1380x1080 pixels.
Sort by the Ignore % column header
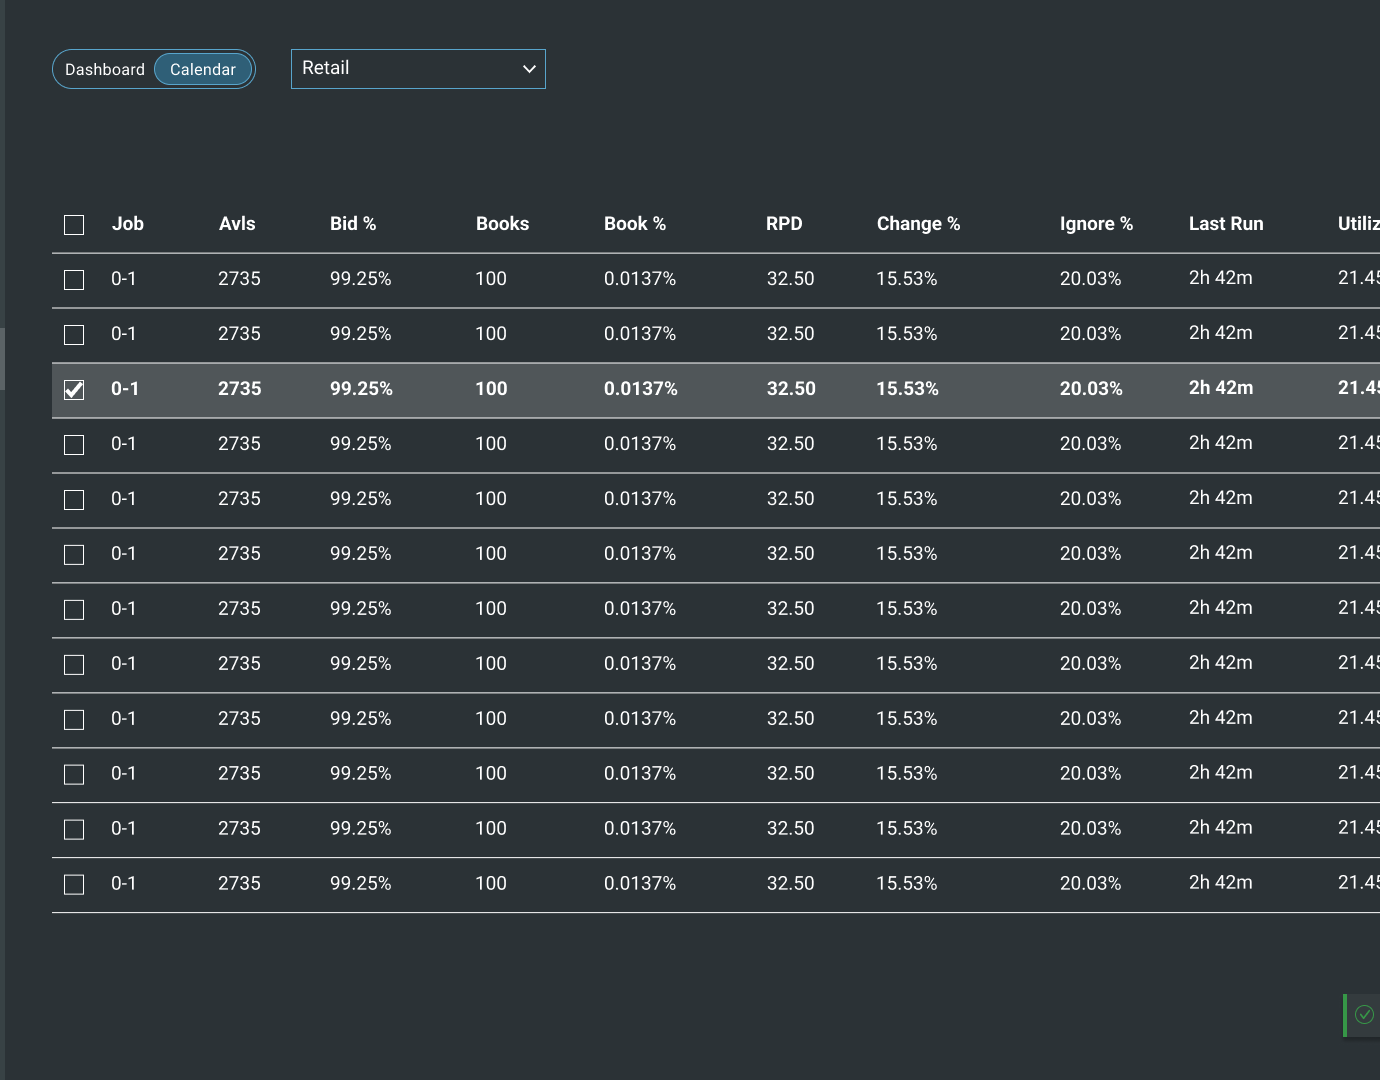1096,224
